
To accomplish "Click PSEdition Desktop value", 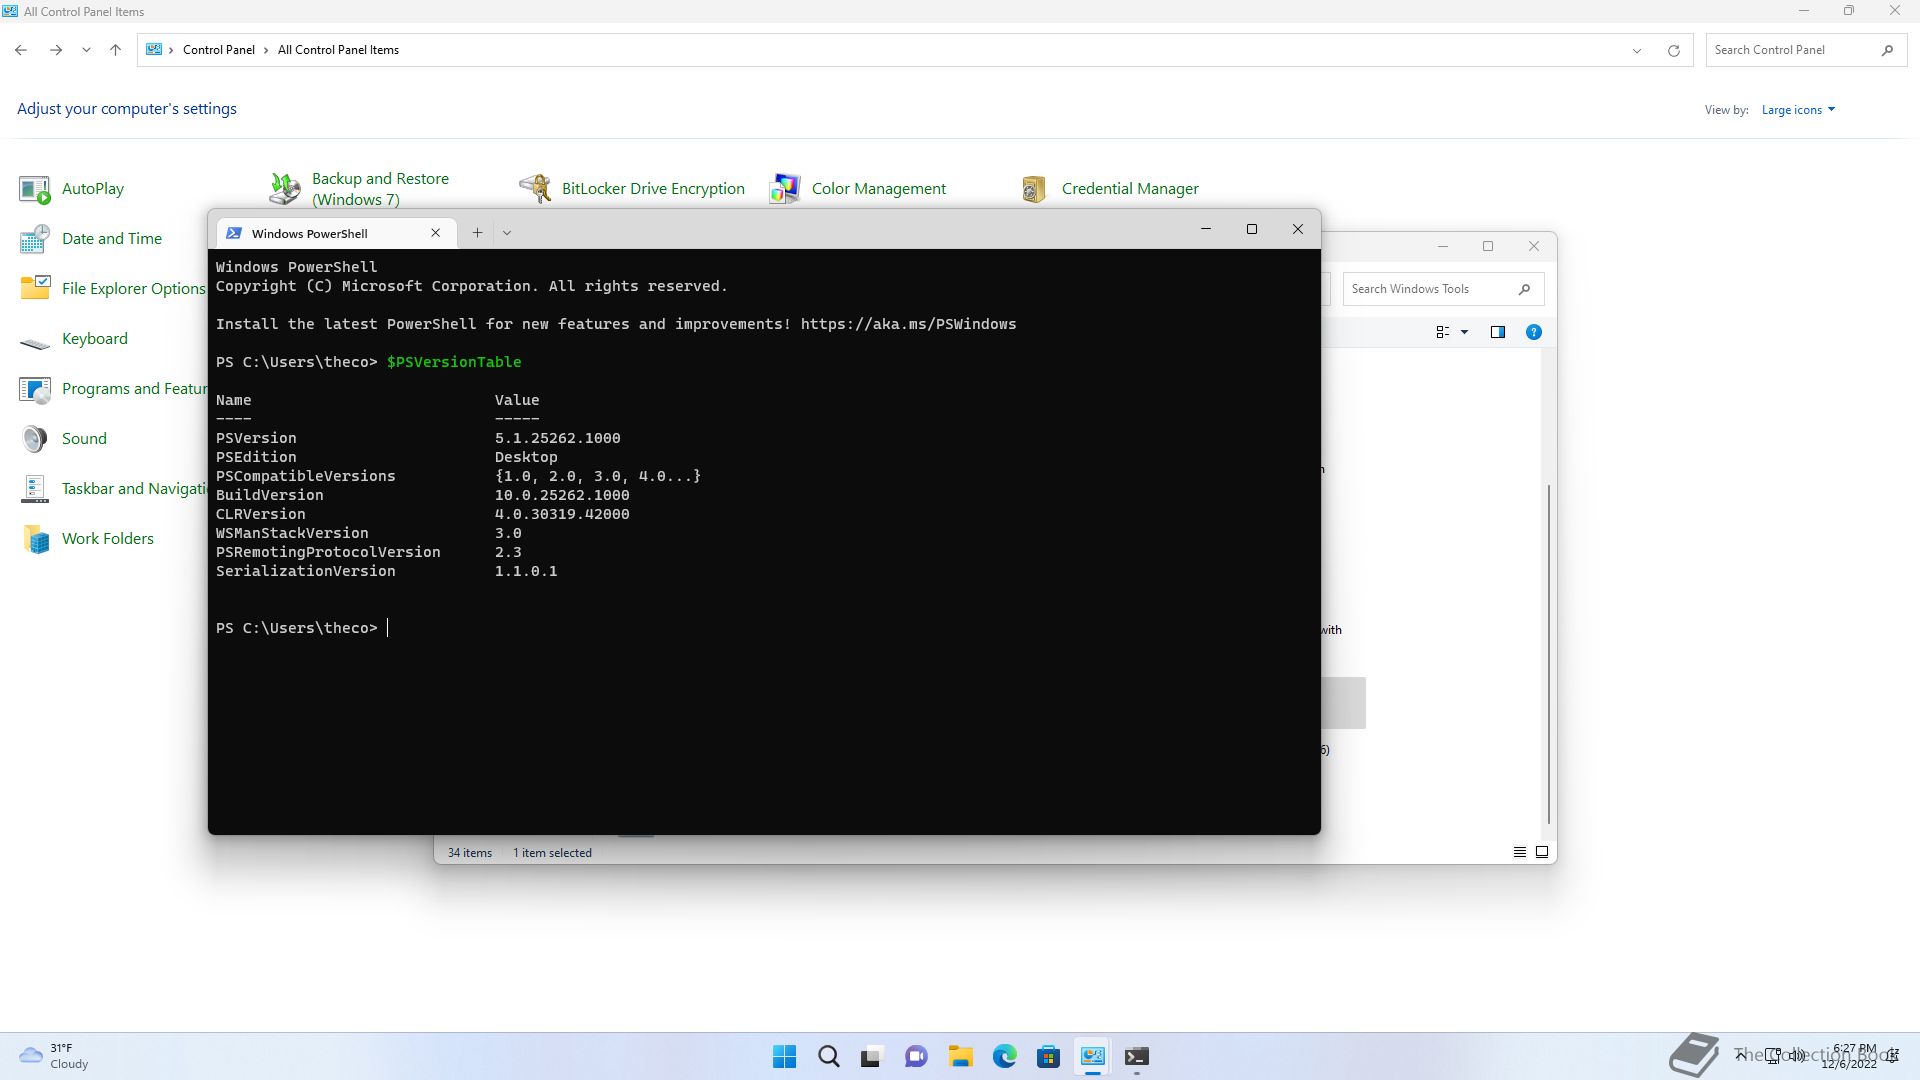I will point(526,457).
